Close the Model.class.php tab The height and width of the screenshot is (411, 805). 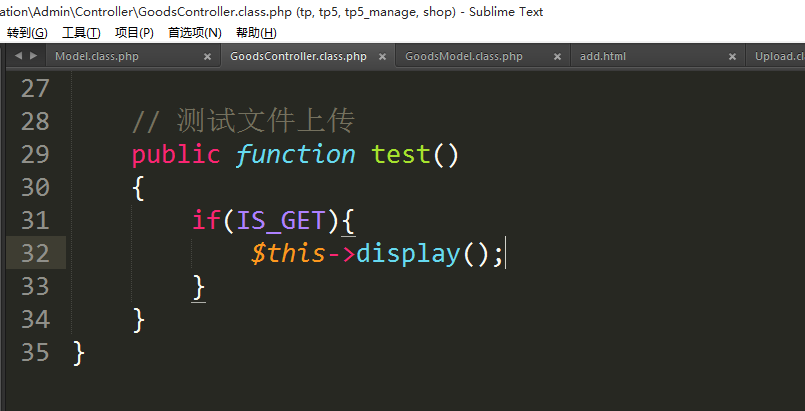click(x=207, y=57)
